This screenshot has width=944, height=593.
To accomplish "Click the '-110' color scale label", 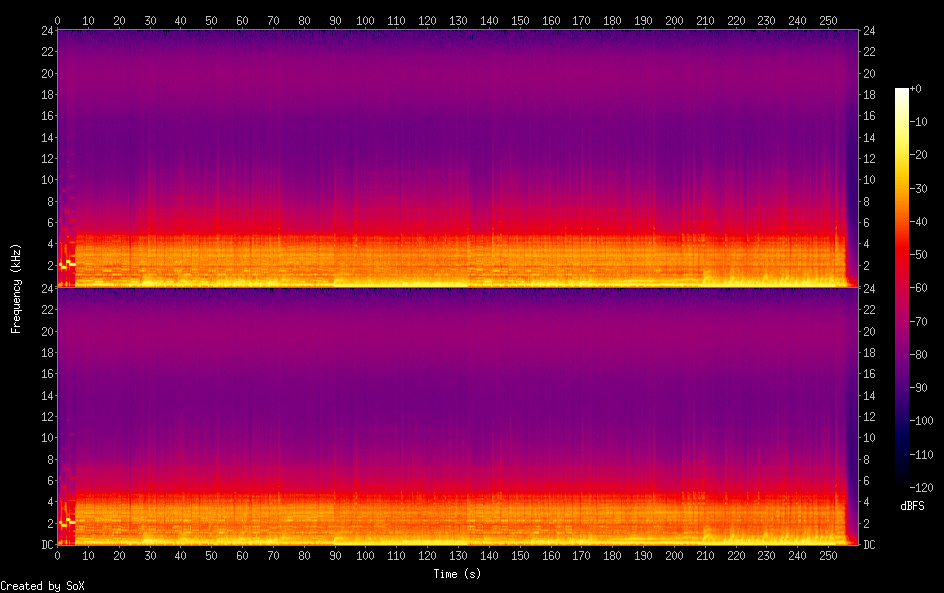I will click(922, 455).
